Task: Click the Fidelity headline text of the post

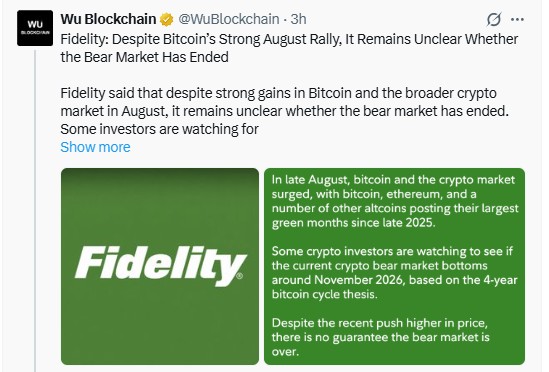Action: [x=289, y=48]
